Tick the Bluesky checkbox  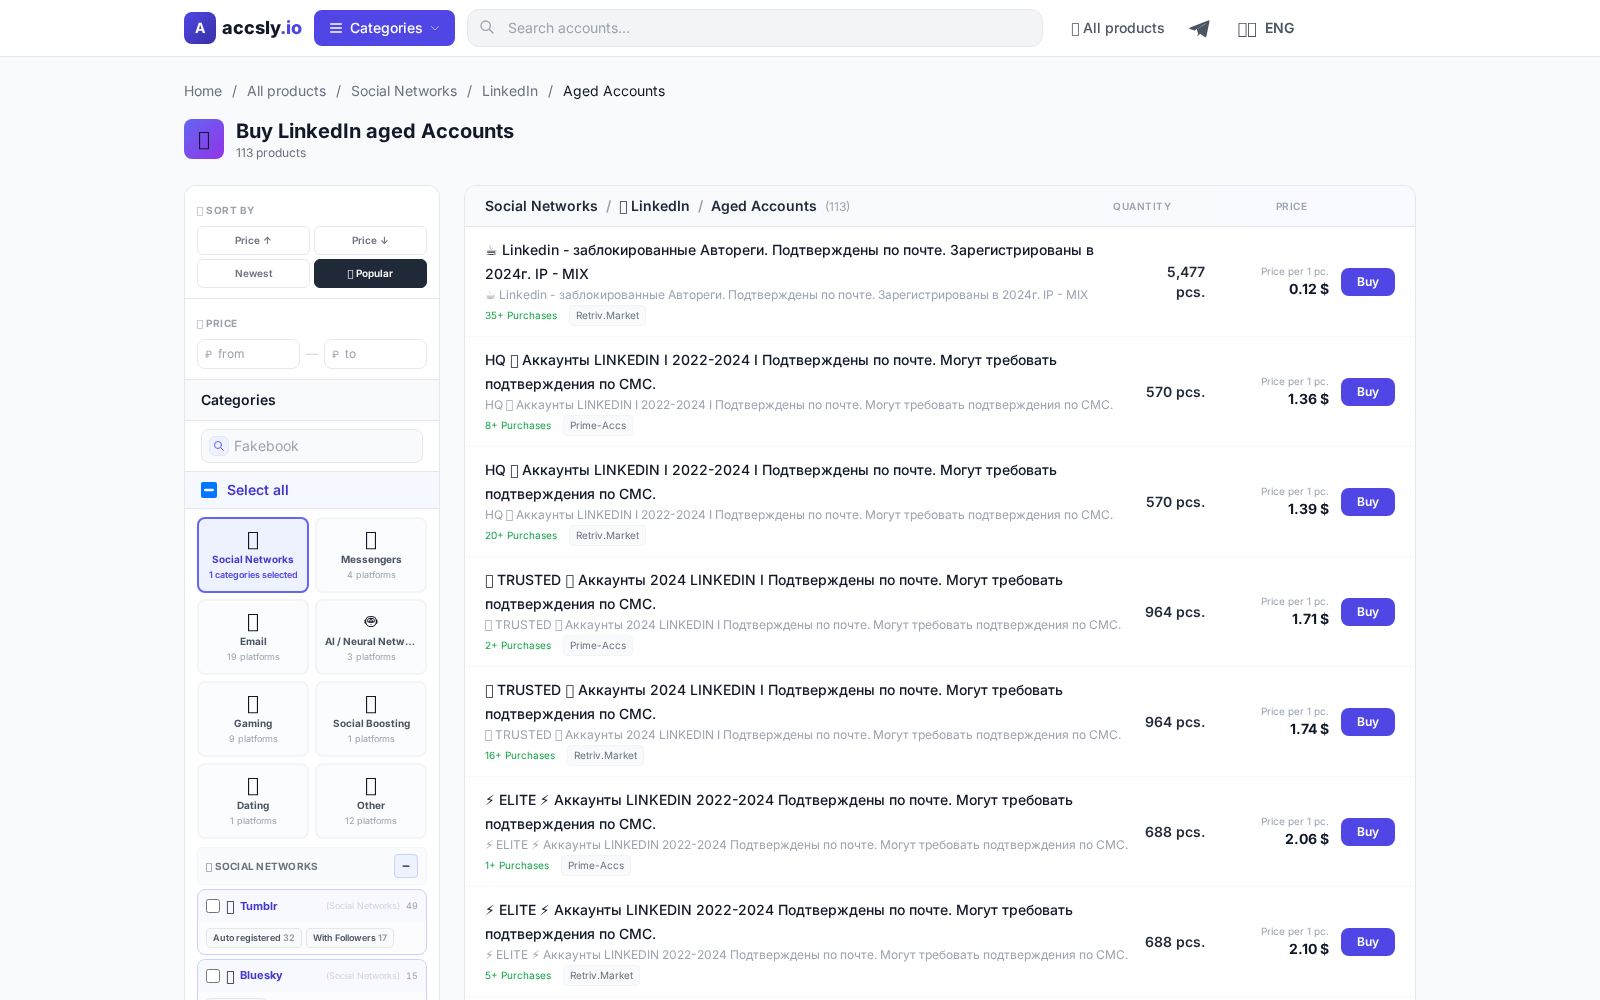[x=213, y=976]
